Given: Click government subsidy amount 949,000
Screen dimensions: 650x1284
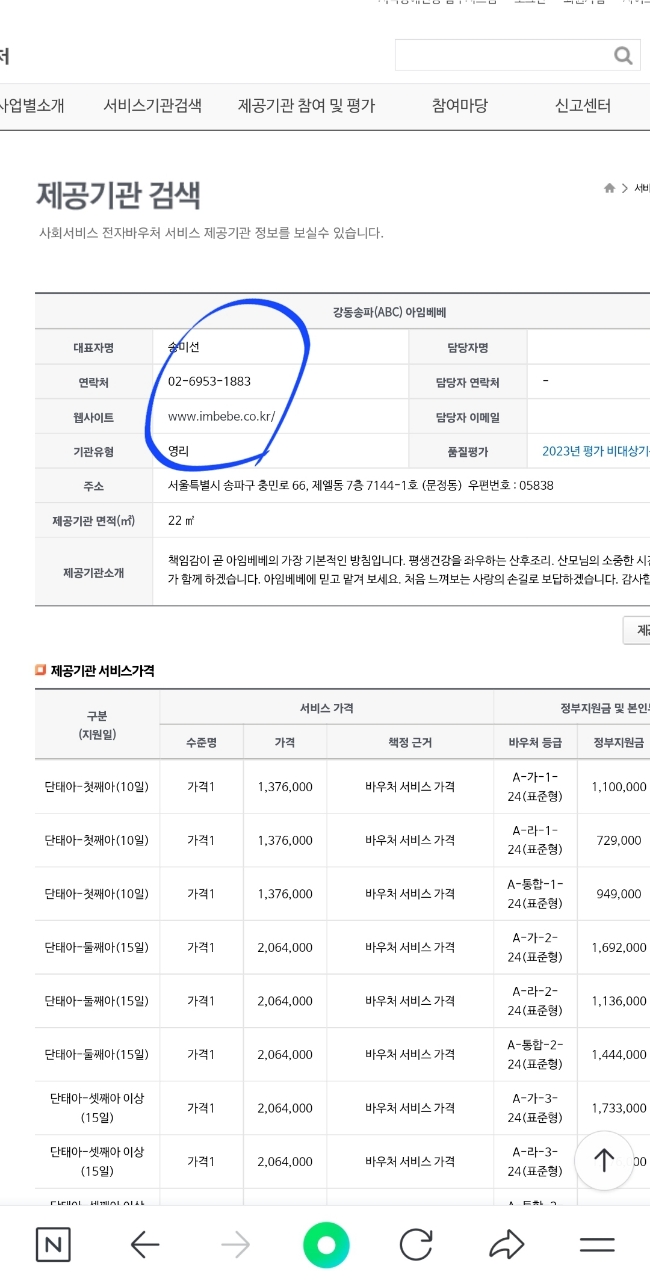Looking at the screenshot, I should point(619,894).
